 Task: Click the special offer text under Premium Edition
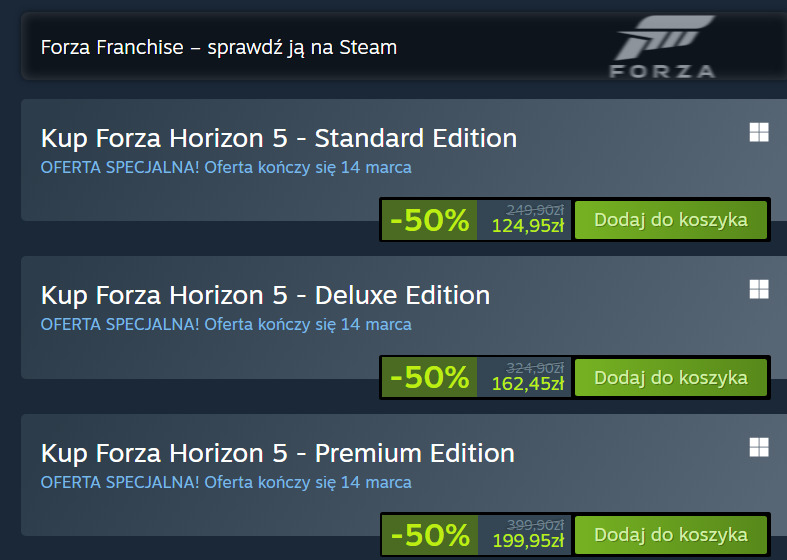point(226,482)
